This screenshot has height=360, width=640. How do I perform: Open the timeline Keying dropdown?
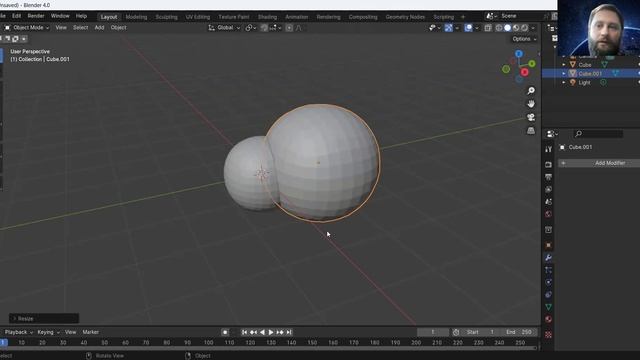48,332
